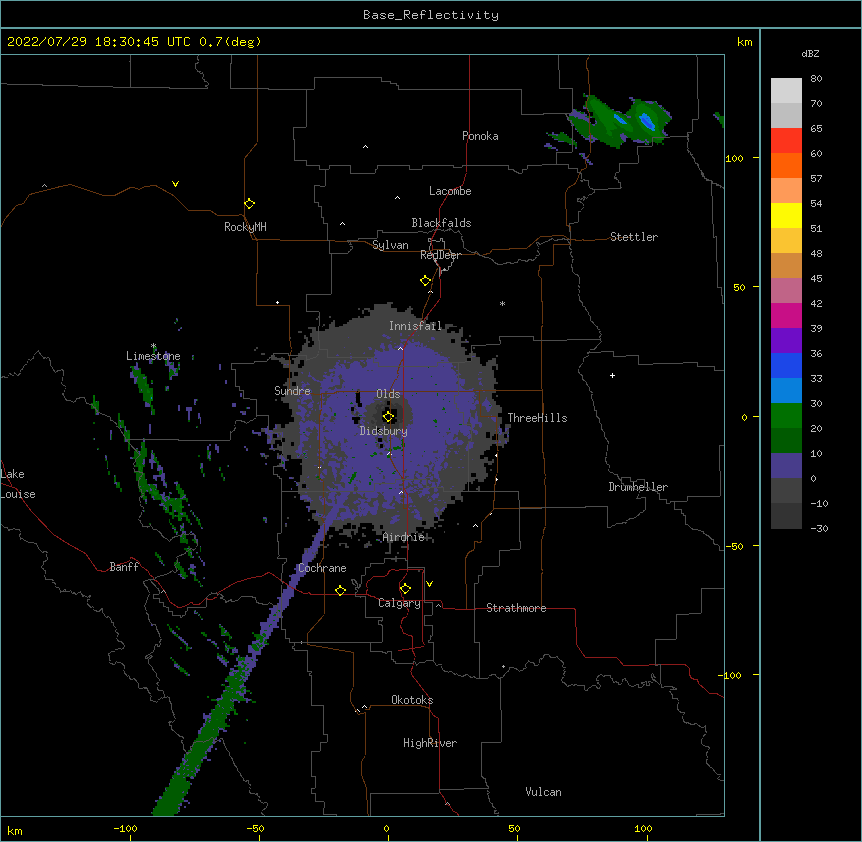This screenshot has width=862, height=842.
Task: Click the yellow marker south of RedDeer
Action: [425, 281]
